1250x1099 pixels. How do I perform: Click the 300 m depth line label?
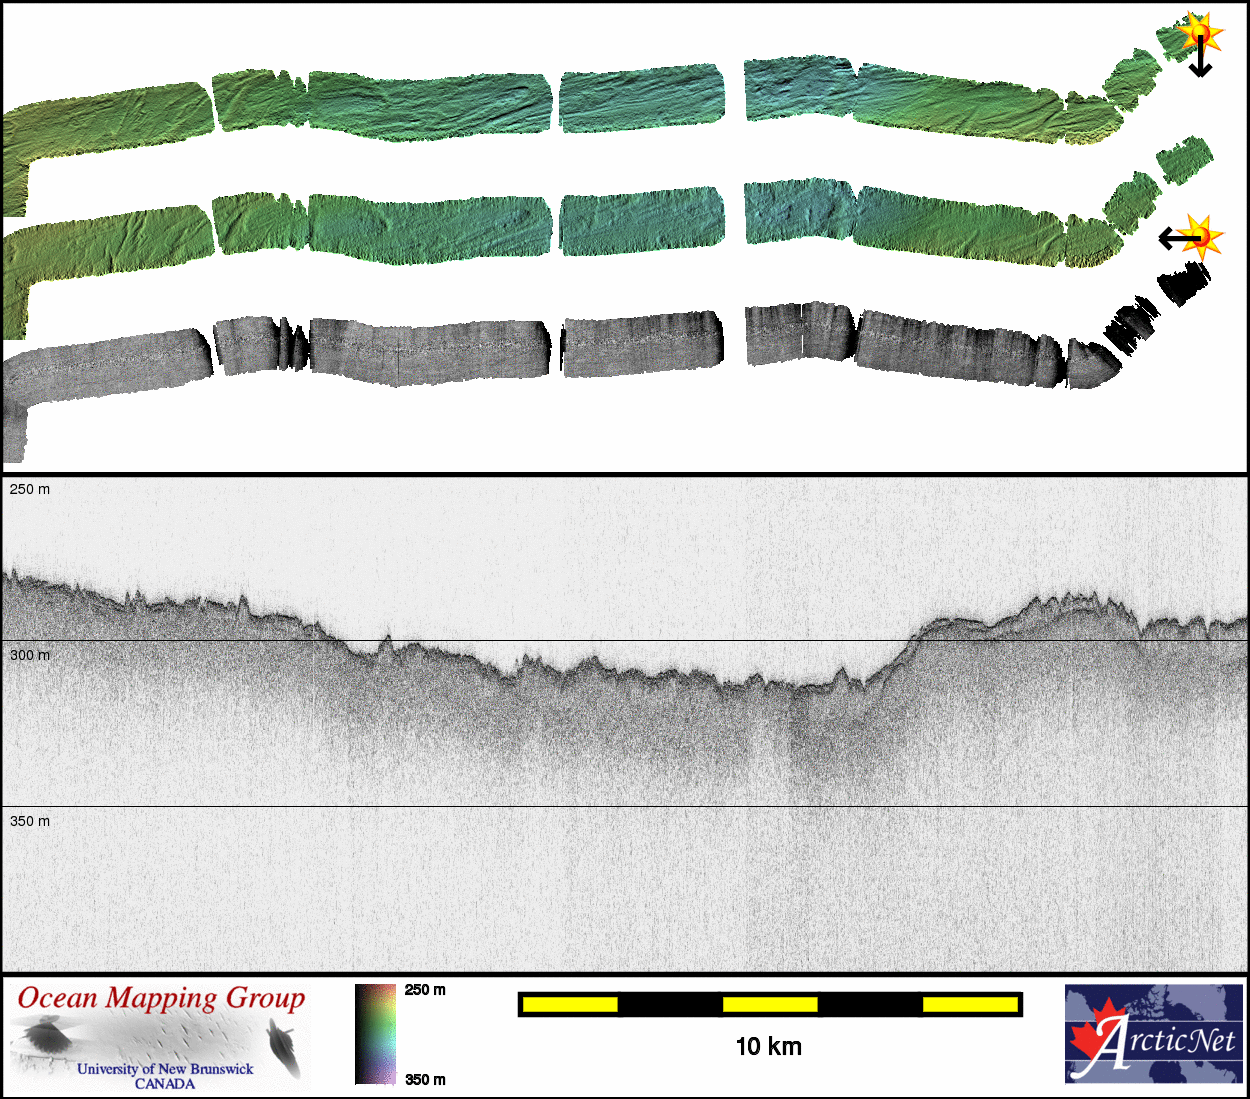[x=29, y=655]
